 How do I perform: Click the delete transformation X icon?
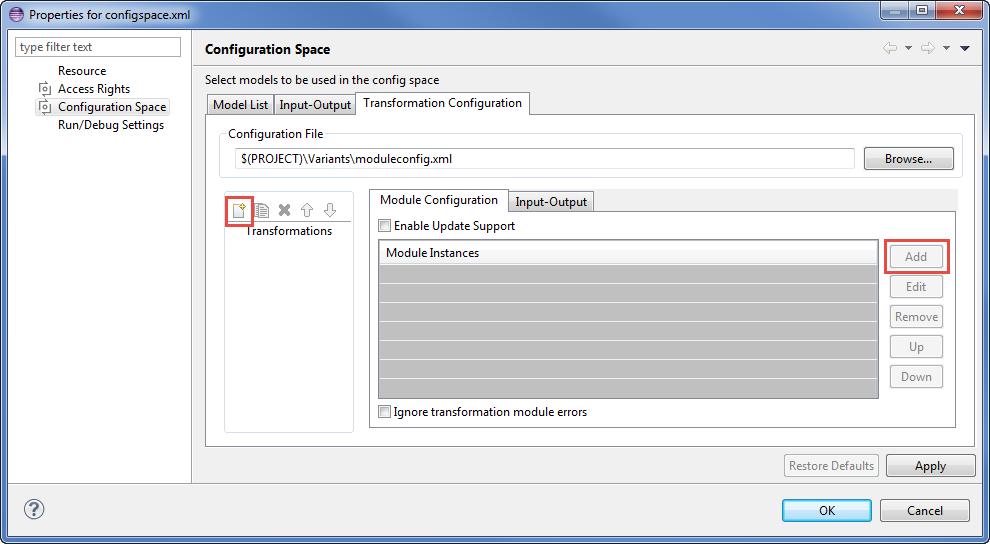point(285,210)
